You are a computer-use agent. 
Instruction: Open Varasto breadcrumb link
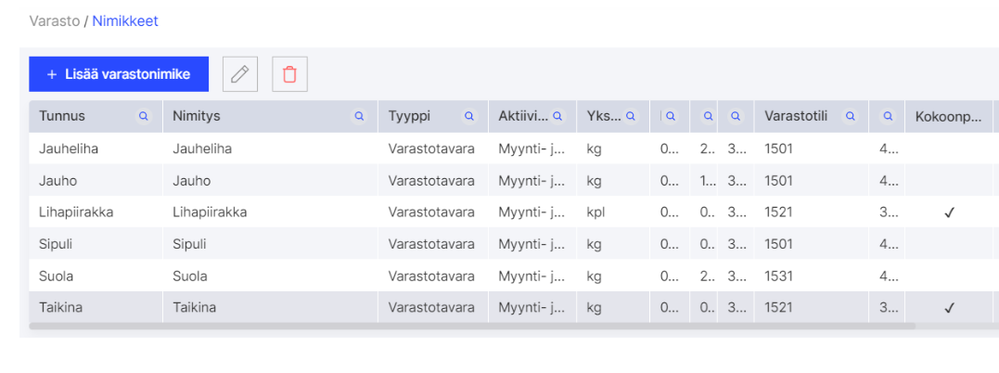pyautogui.click(x=54, y=21)
